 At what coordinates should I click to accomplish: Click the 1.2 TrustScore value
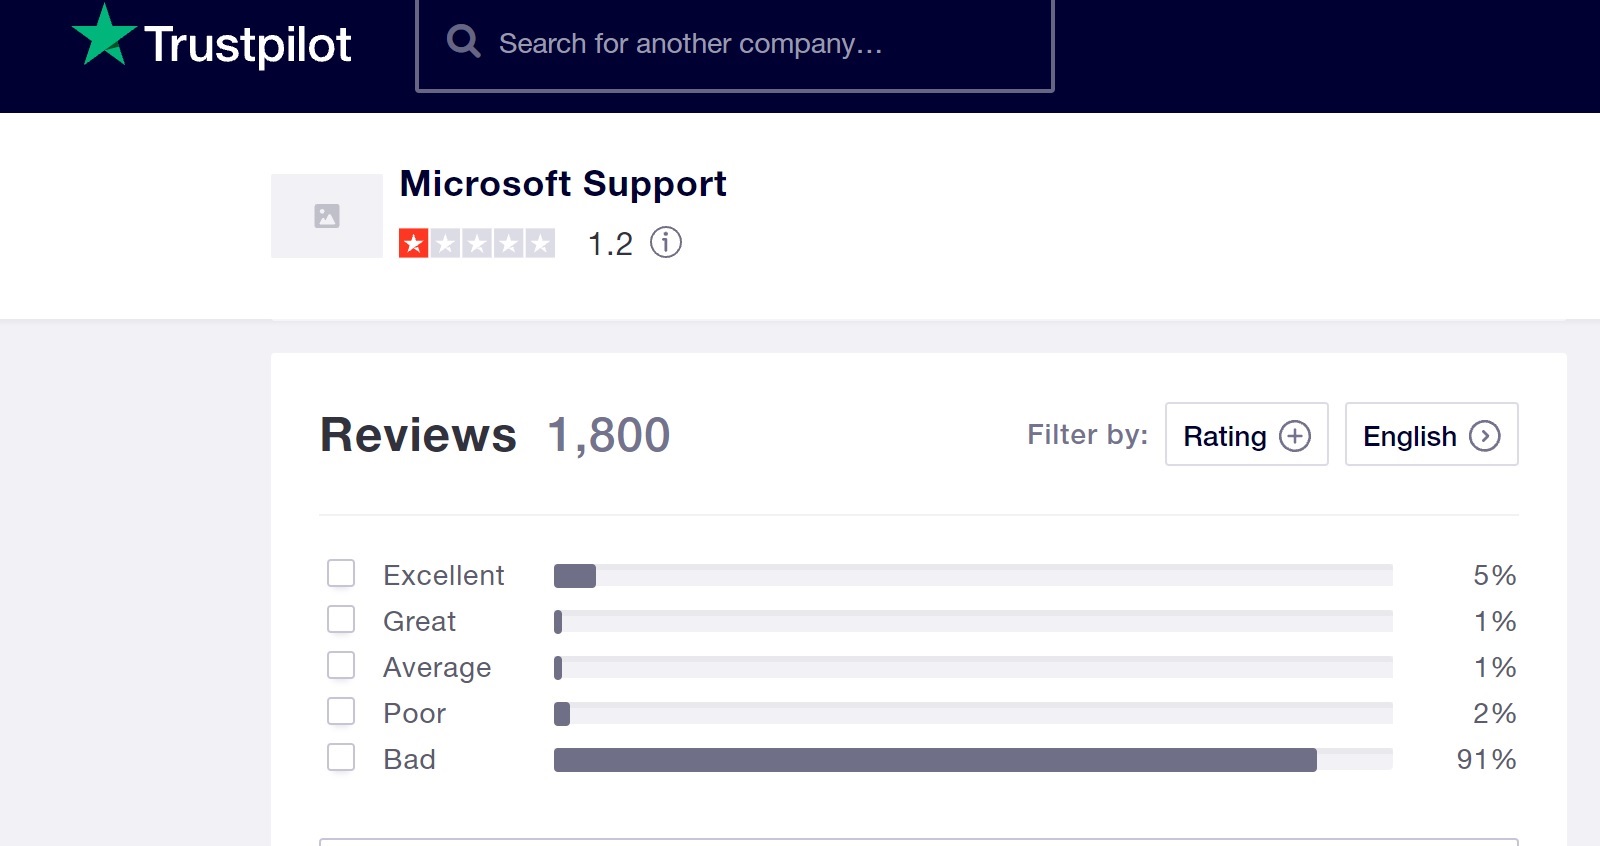click(x=610, y=244)
